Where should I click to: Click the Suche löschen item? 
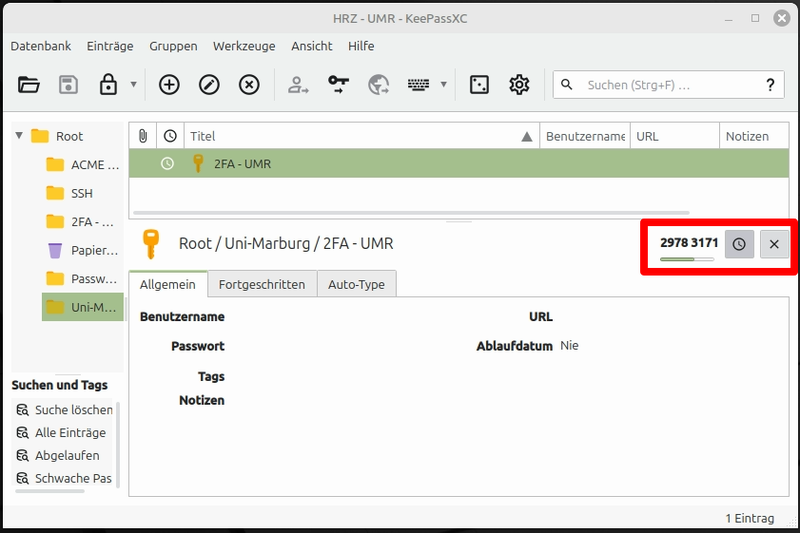(x=64, y=410)
